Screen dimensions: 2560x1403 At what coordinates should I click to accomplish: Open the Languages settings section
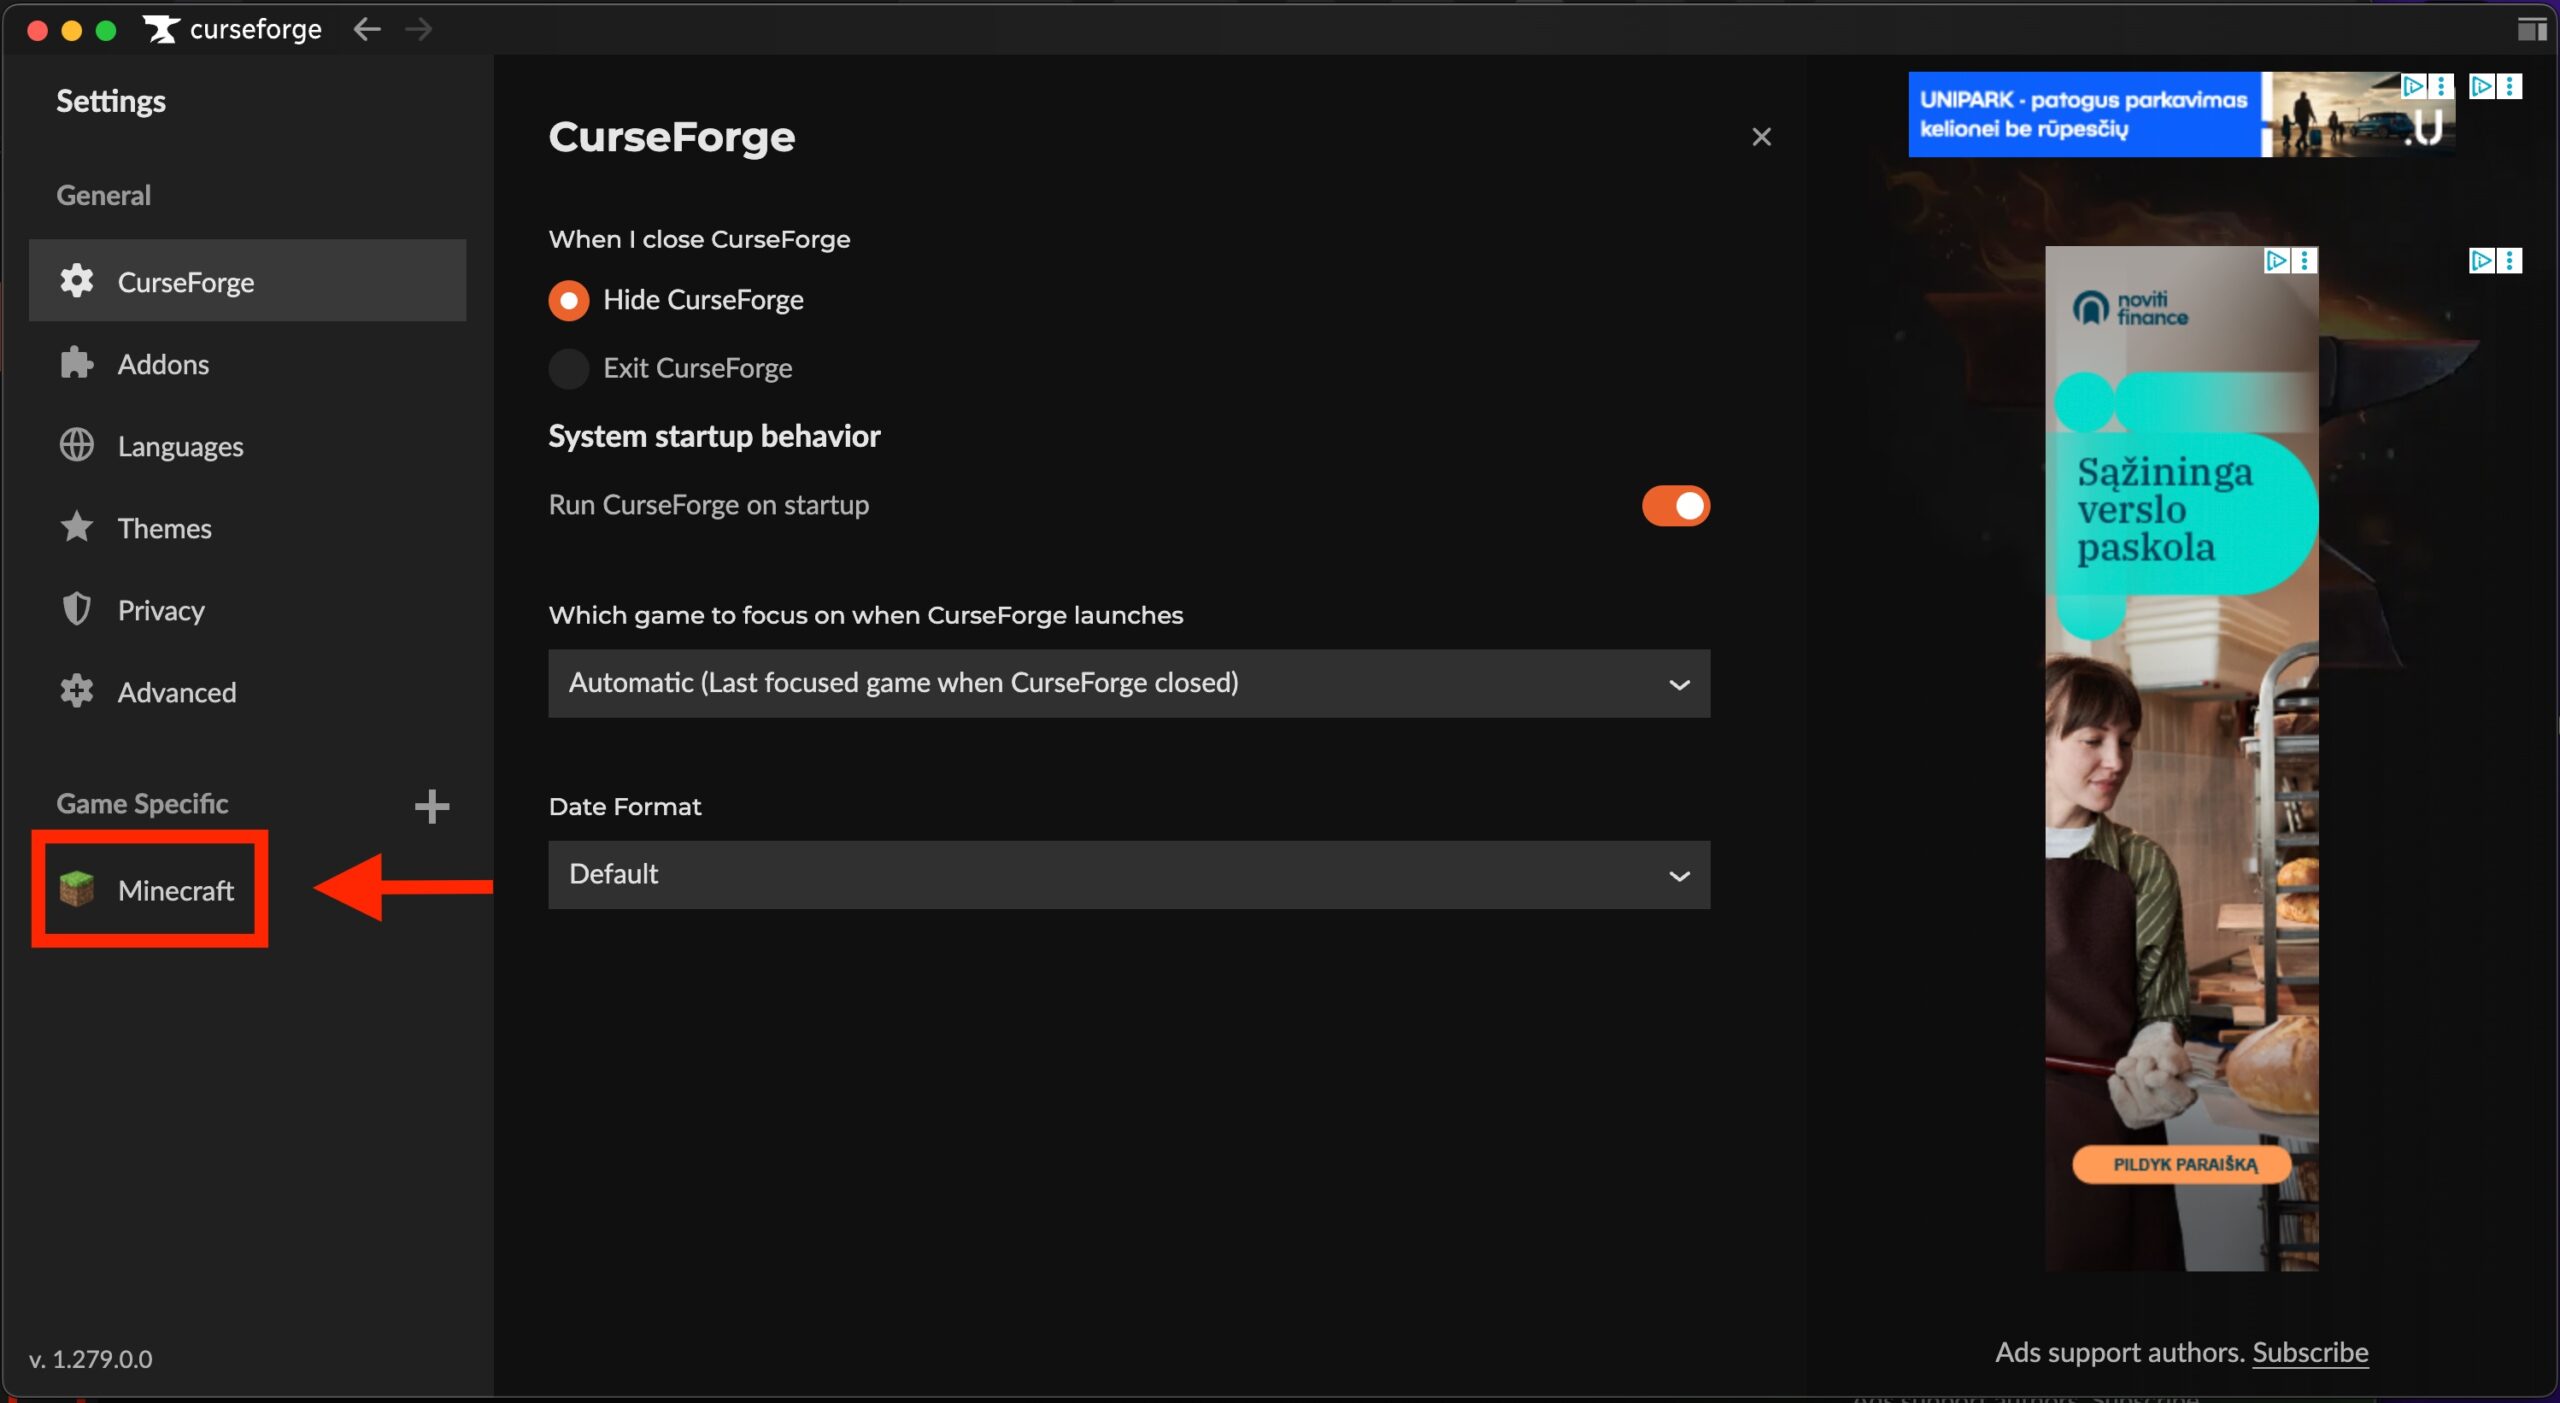click(247, 445)
